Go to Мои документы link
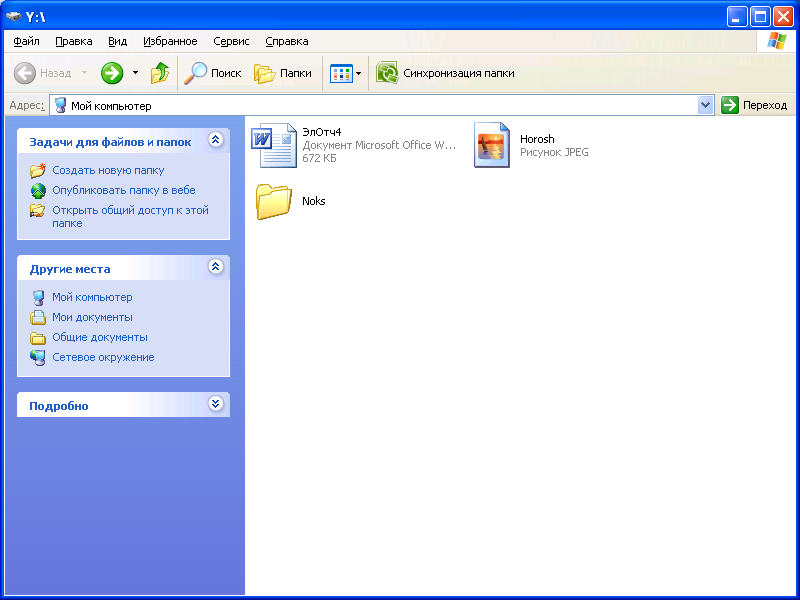The image size is (800, 600). click(x=92, y=317)
